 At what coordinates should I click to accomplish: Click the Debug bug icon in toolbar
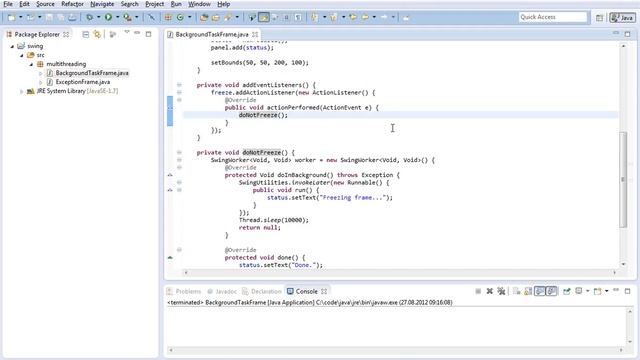pos(89,17)
